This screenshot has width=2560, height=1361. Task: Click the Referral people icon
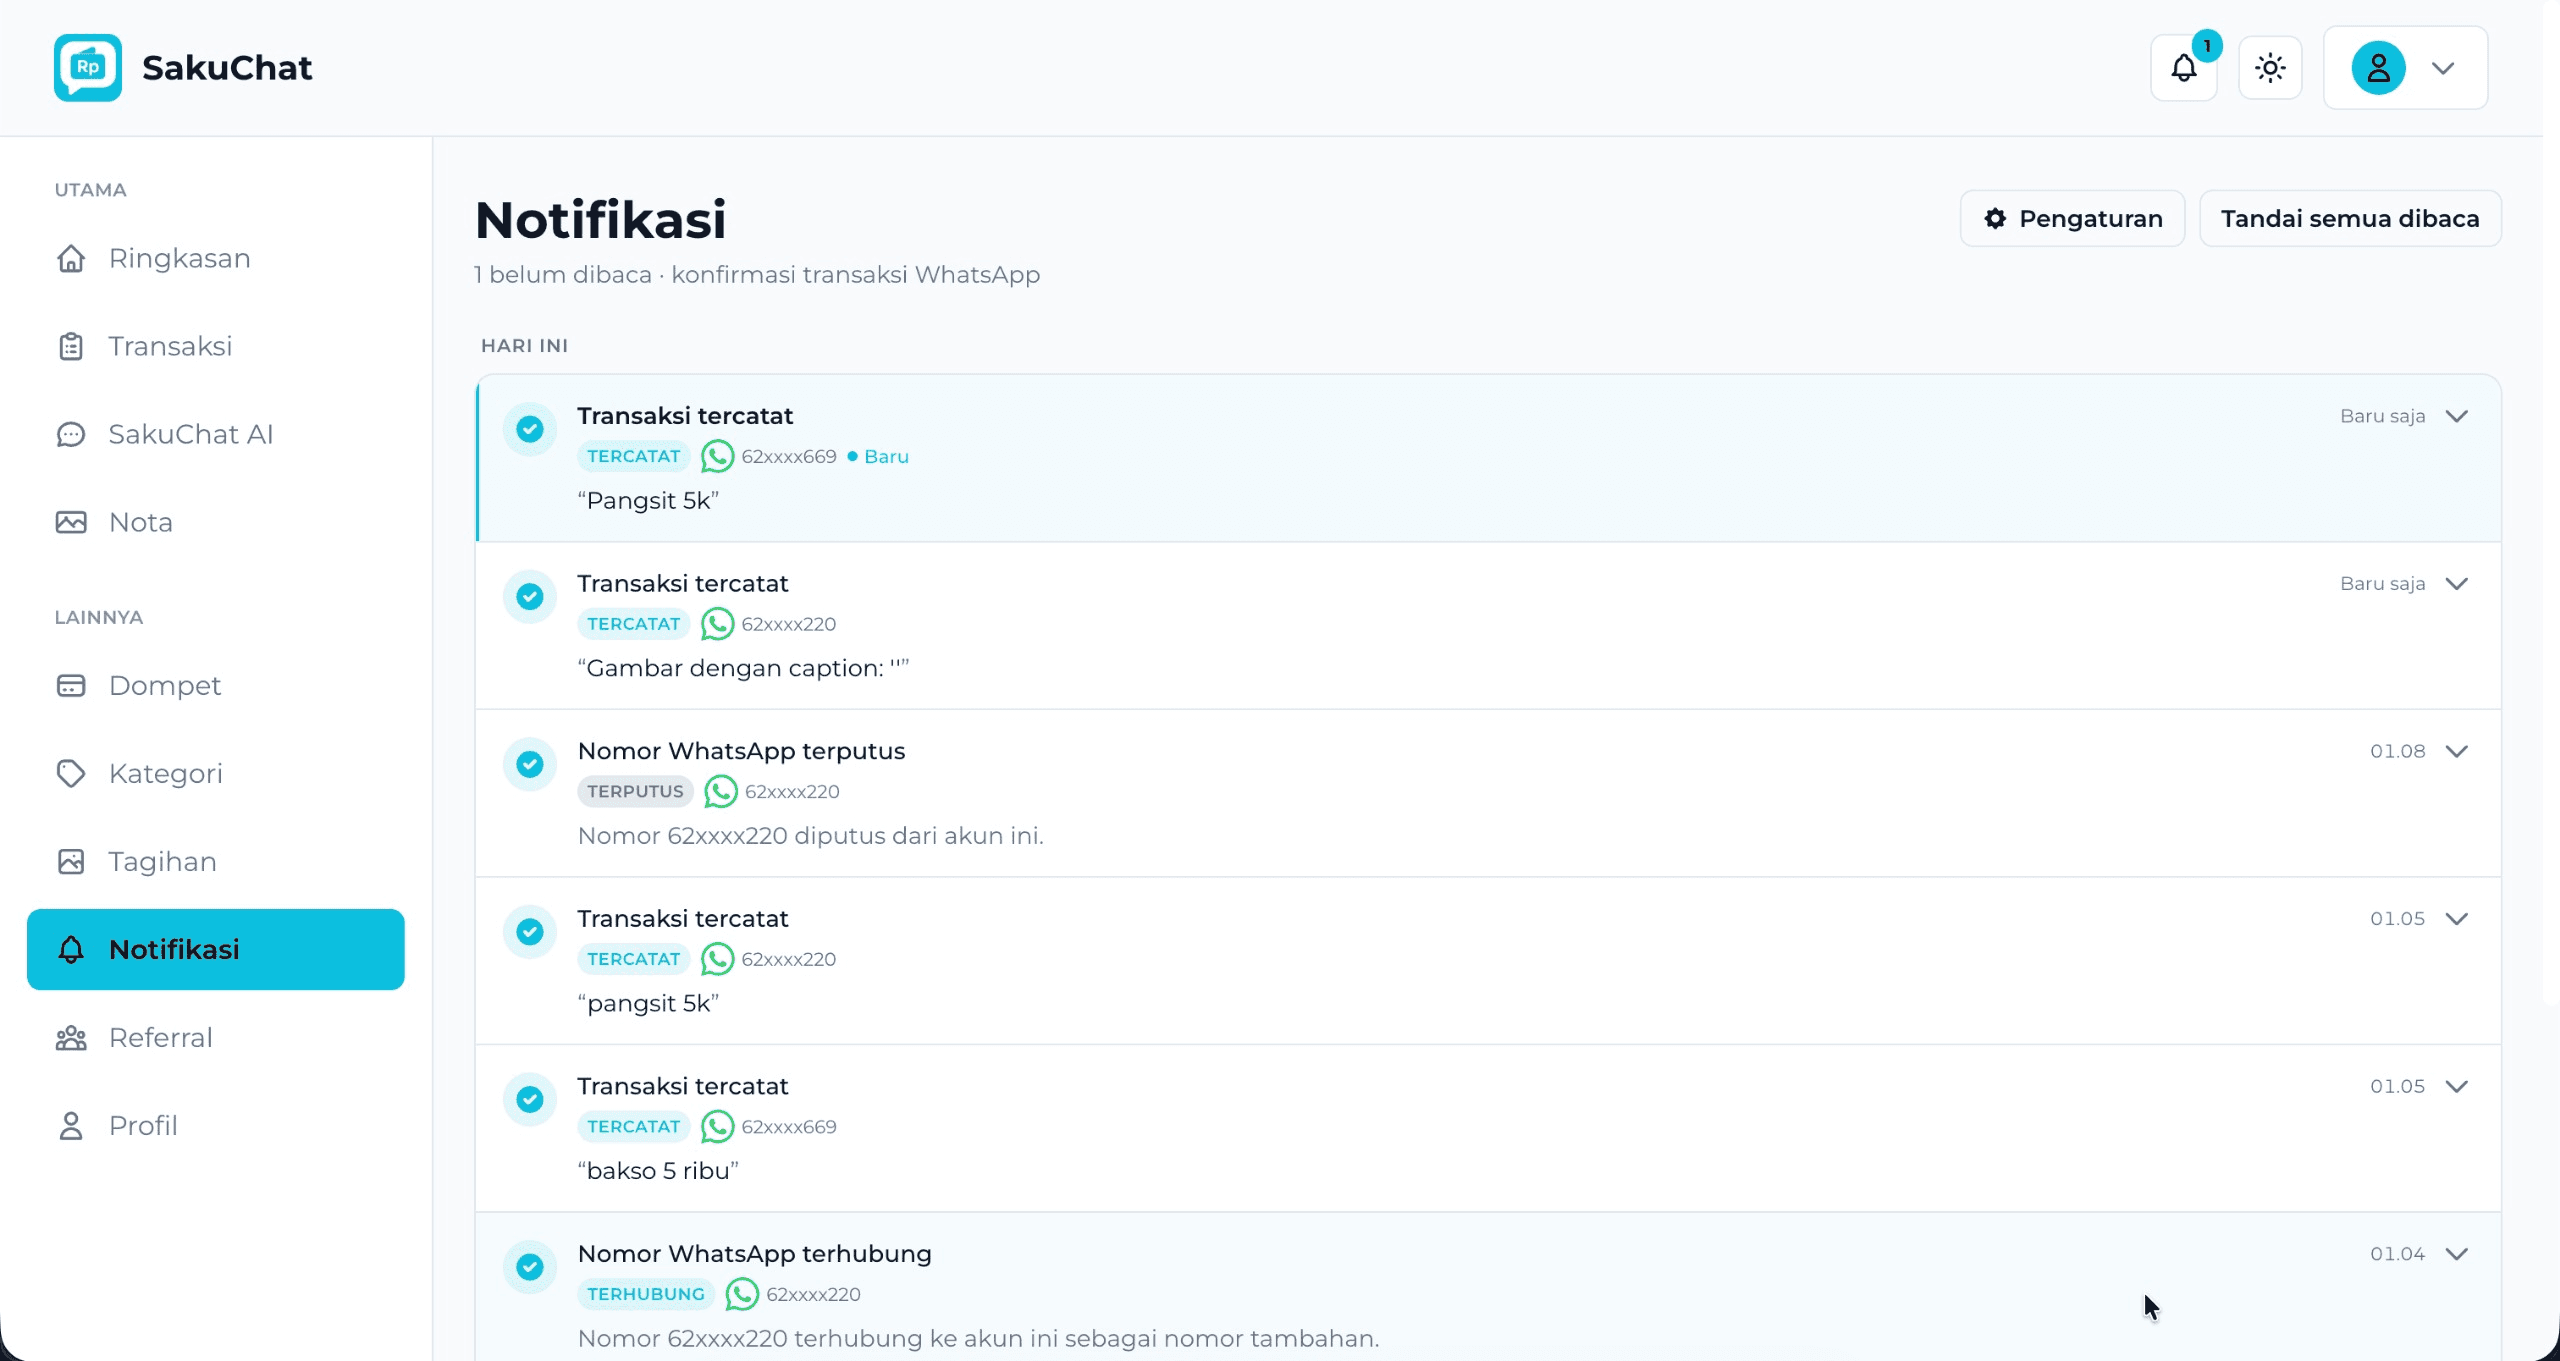[71, 1038]
